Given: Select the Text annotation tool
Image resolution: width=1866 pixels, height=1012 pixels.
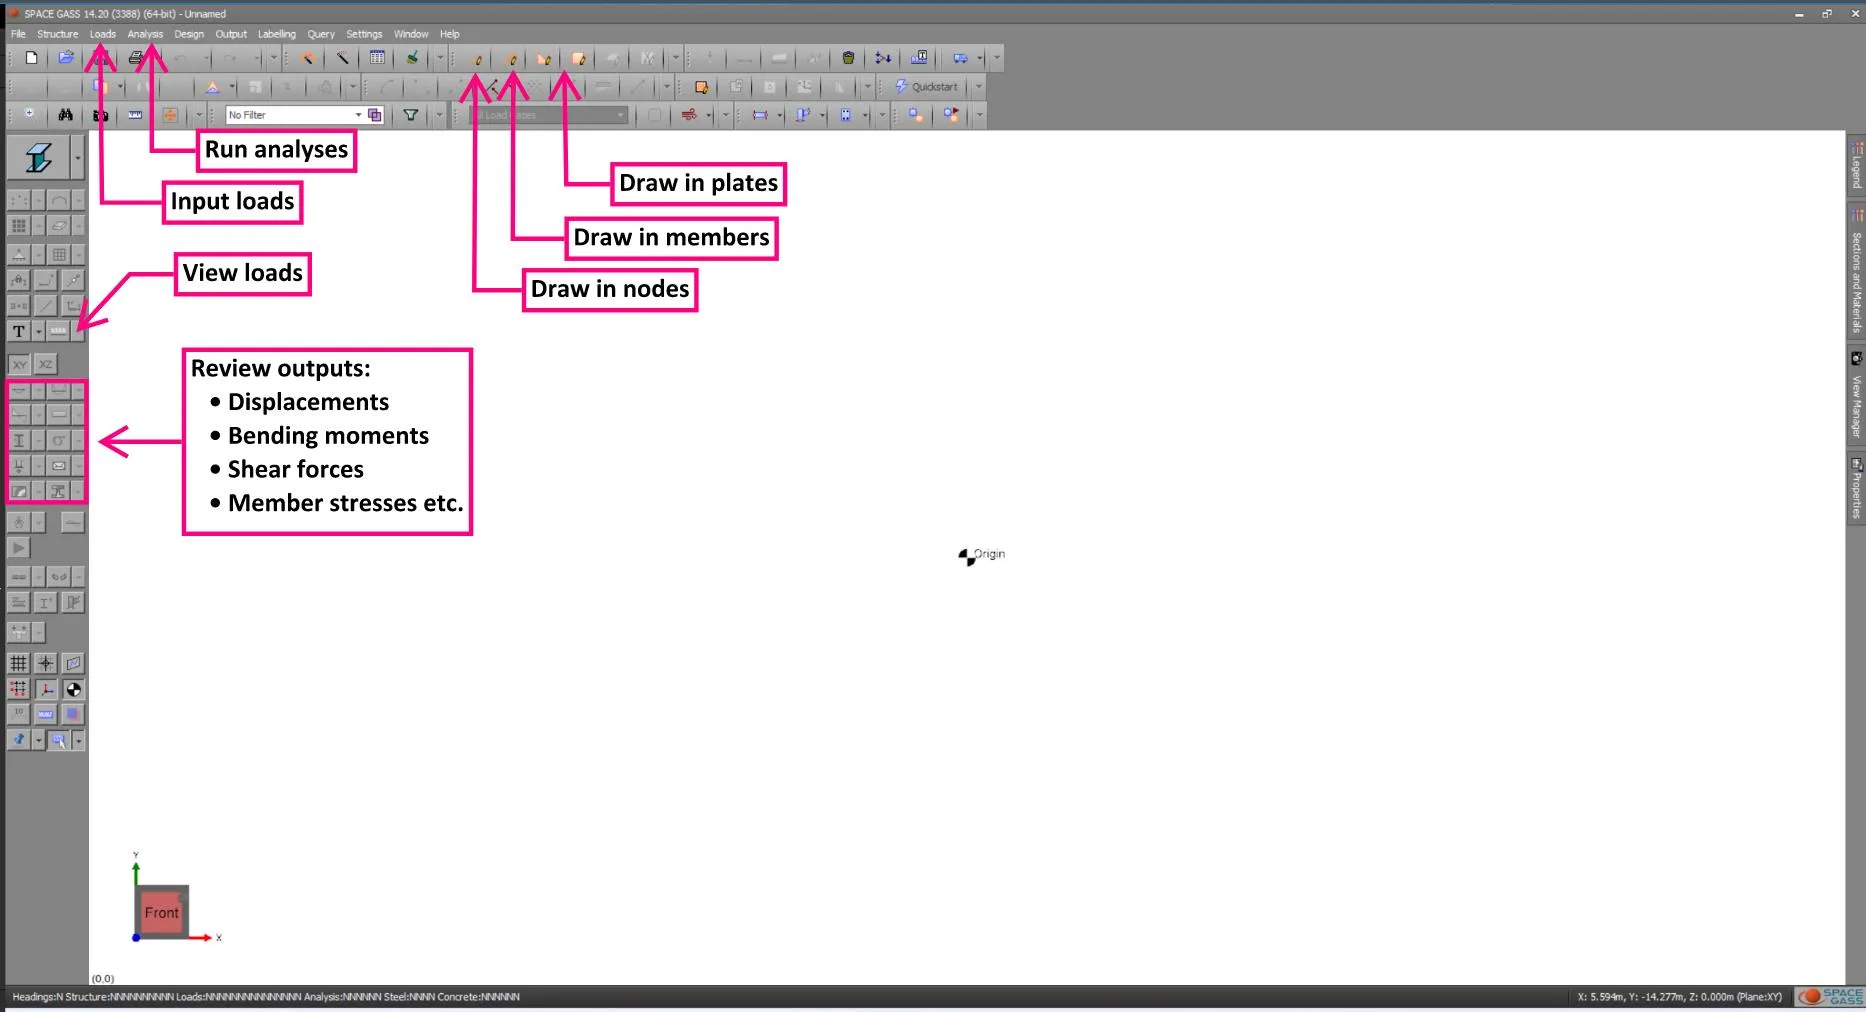Looking at the screenshot, I should 18,332.
